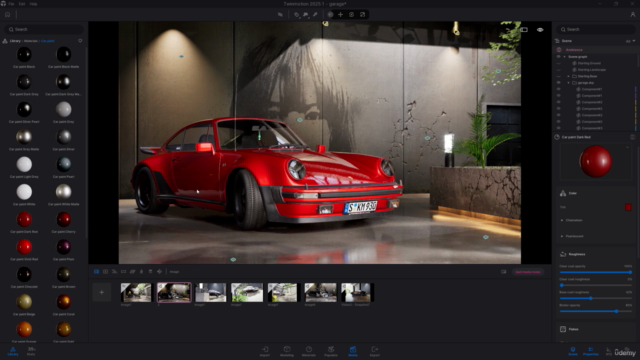Expand the Starting Base folder
Image resolution: width=640 pixels, height=360 pixels.
coord(569,76)
